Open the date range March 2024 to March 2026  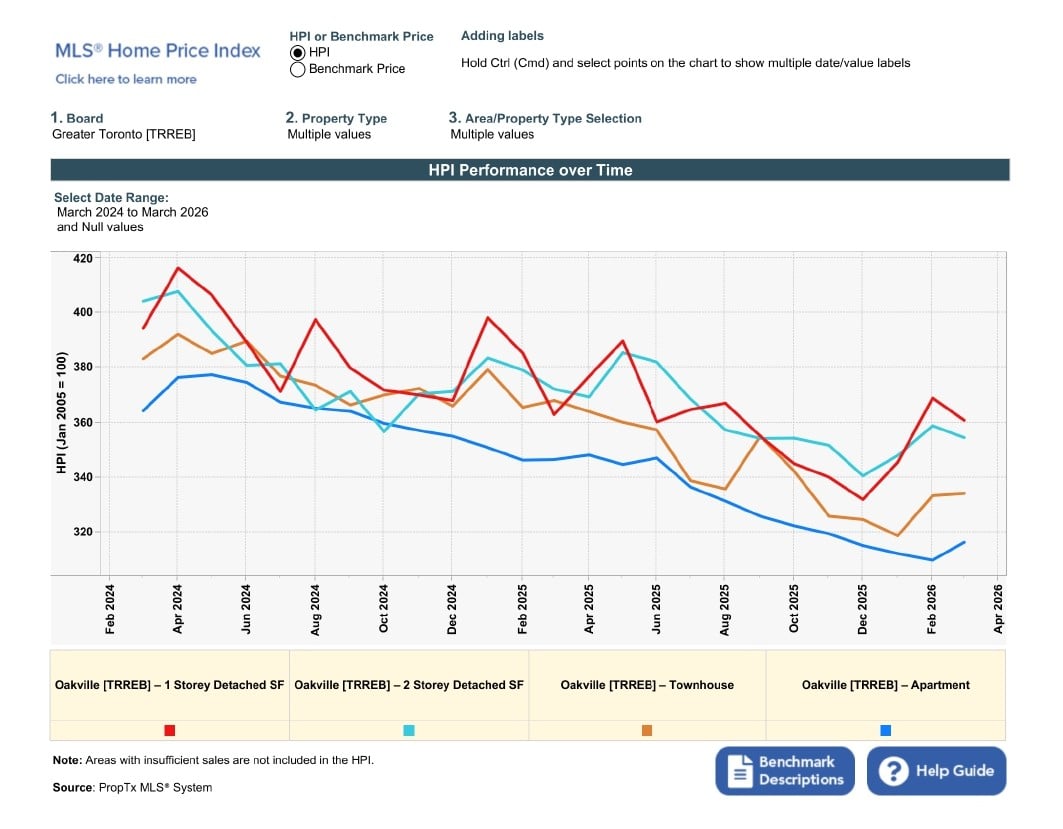point(132,212)
